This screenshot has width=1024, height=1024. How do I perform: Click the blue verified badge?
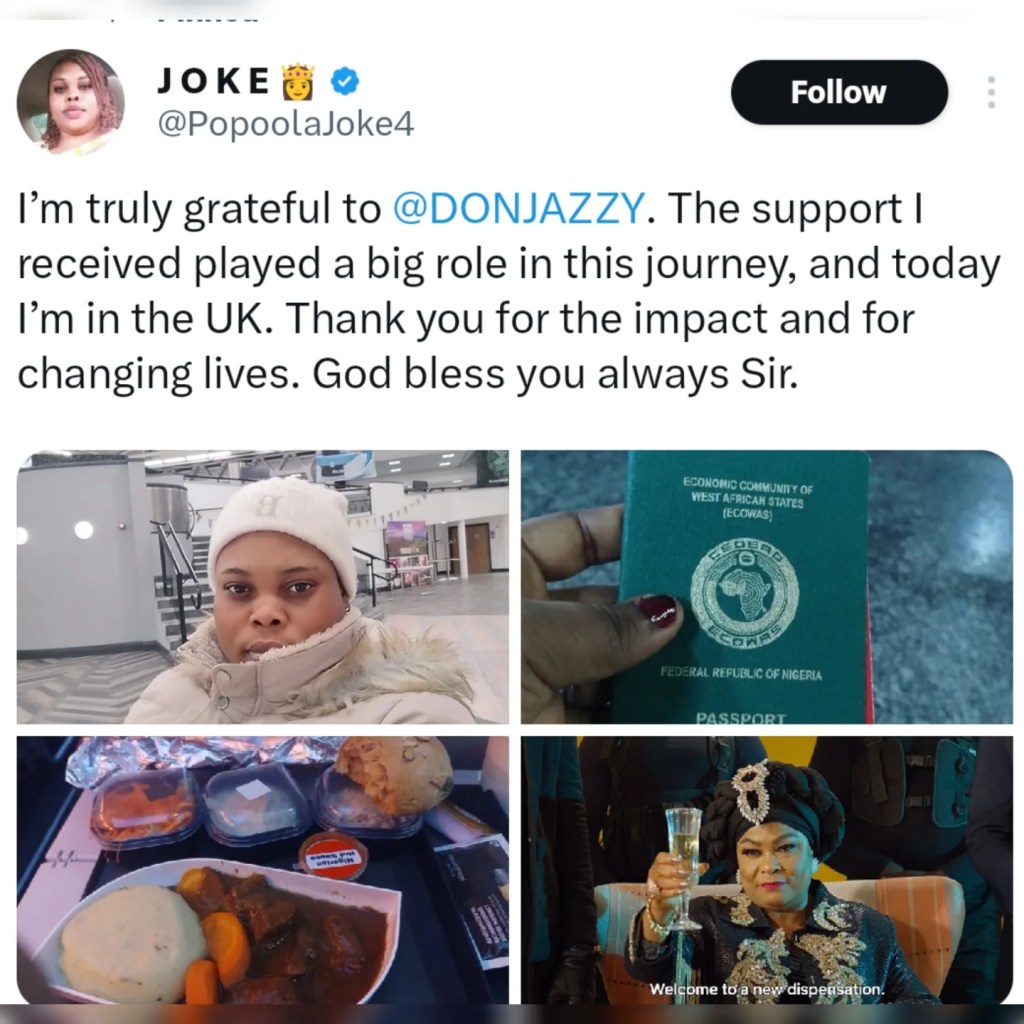coord(345,82)
